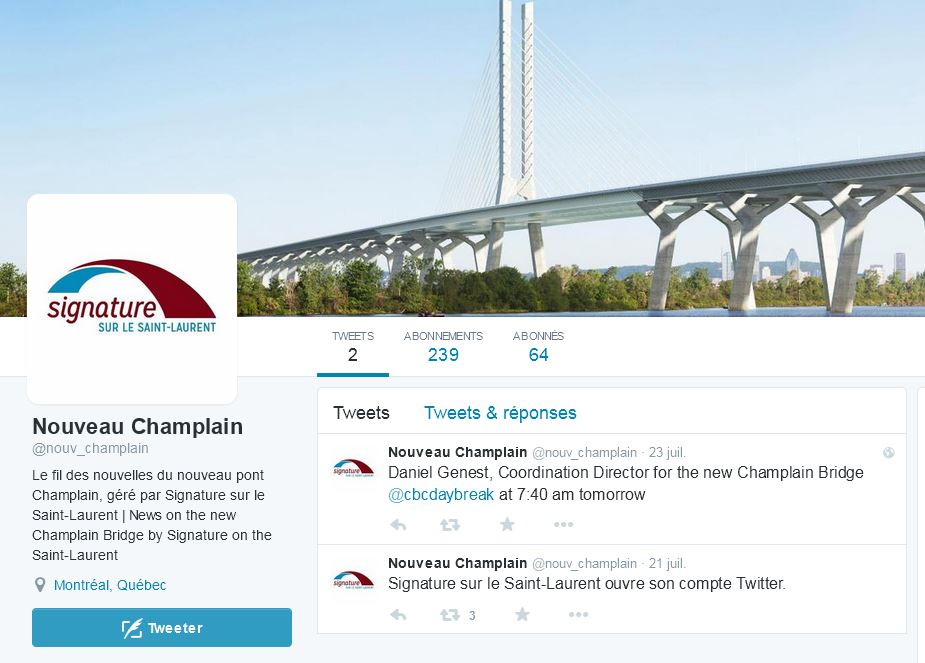Click the globe icon on first tweet

coord(888,452)
